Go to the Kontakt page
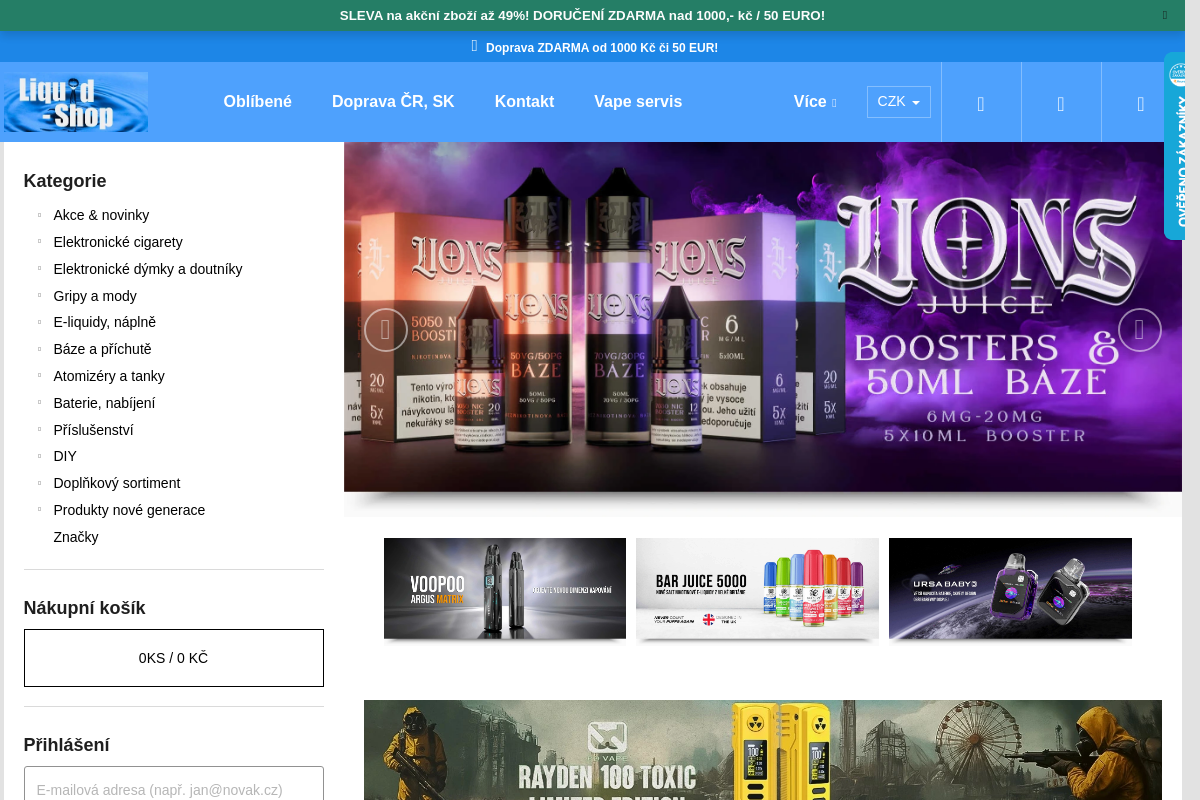This screenshot has width=1200, height=800. [524, 102]
